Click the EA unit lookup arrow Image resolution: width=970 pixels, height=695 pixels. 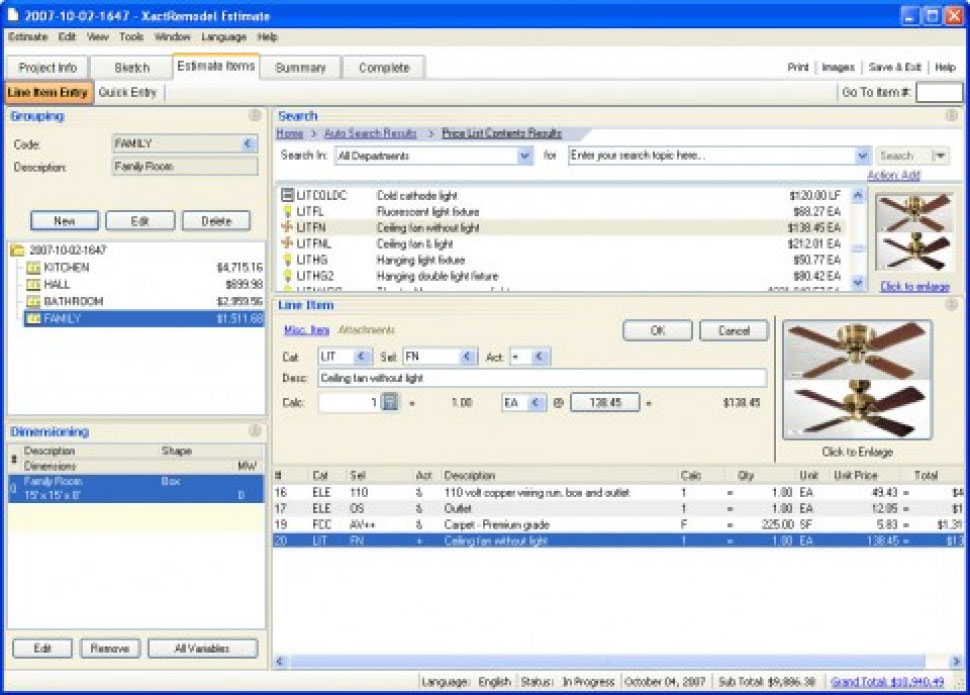[536, 403]
